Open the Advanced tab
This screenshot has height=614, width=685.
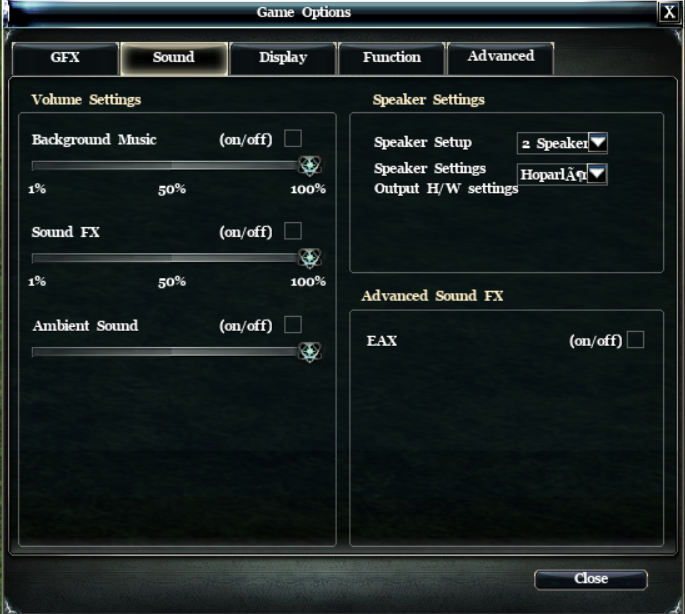coord(501,58)
